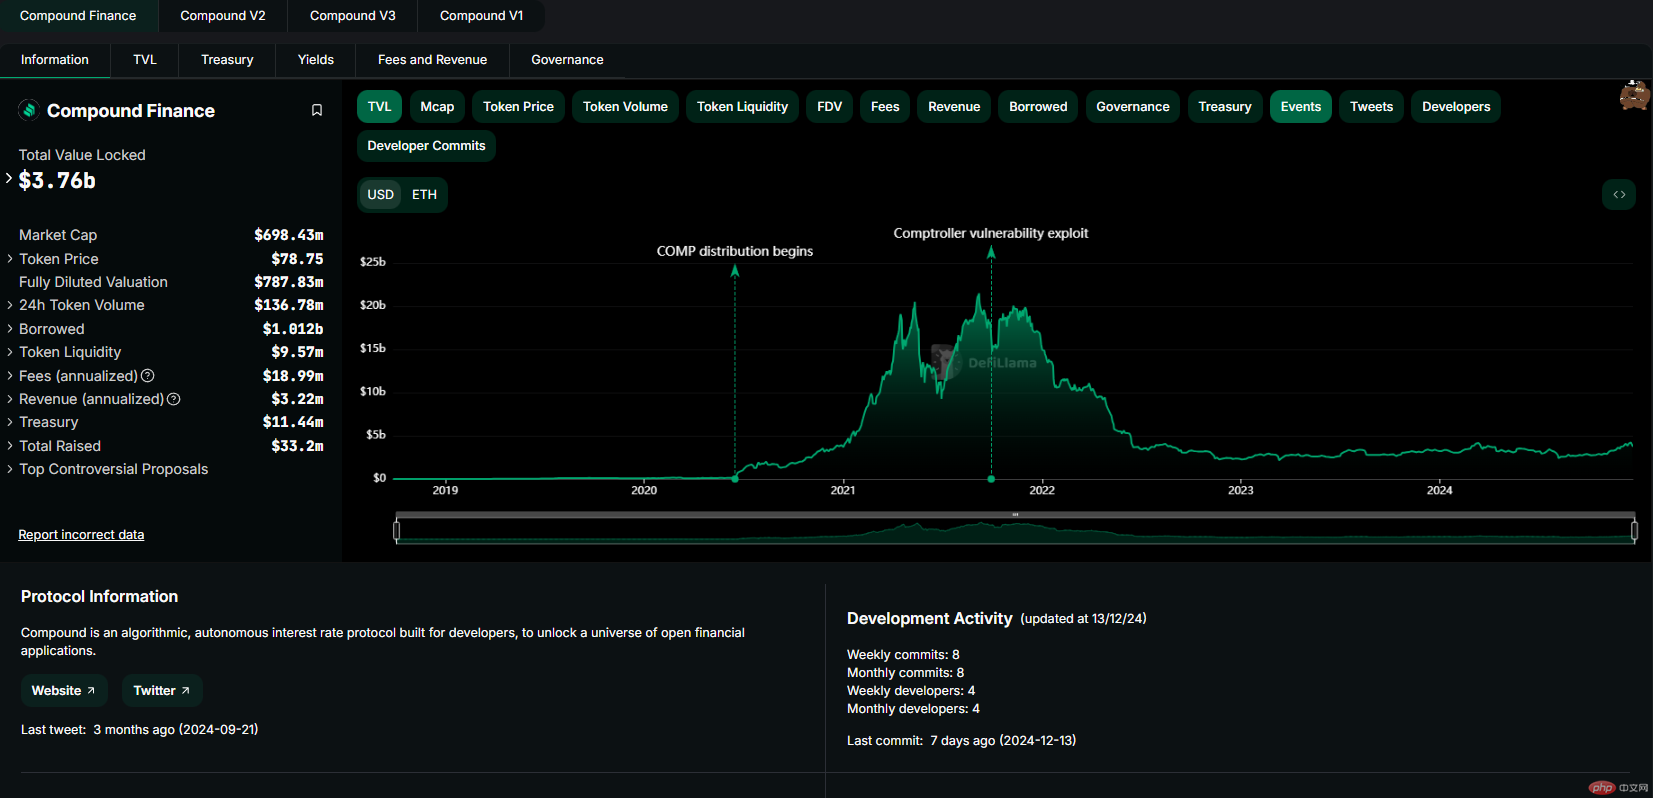Screen dimensions: 1653x798
Task: Click the left handle of chart range slider
Action: pos(397,530)
